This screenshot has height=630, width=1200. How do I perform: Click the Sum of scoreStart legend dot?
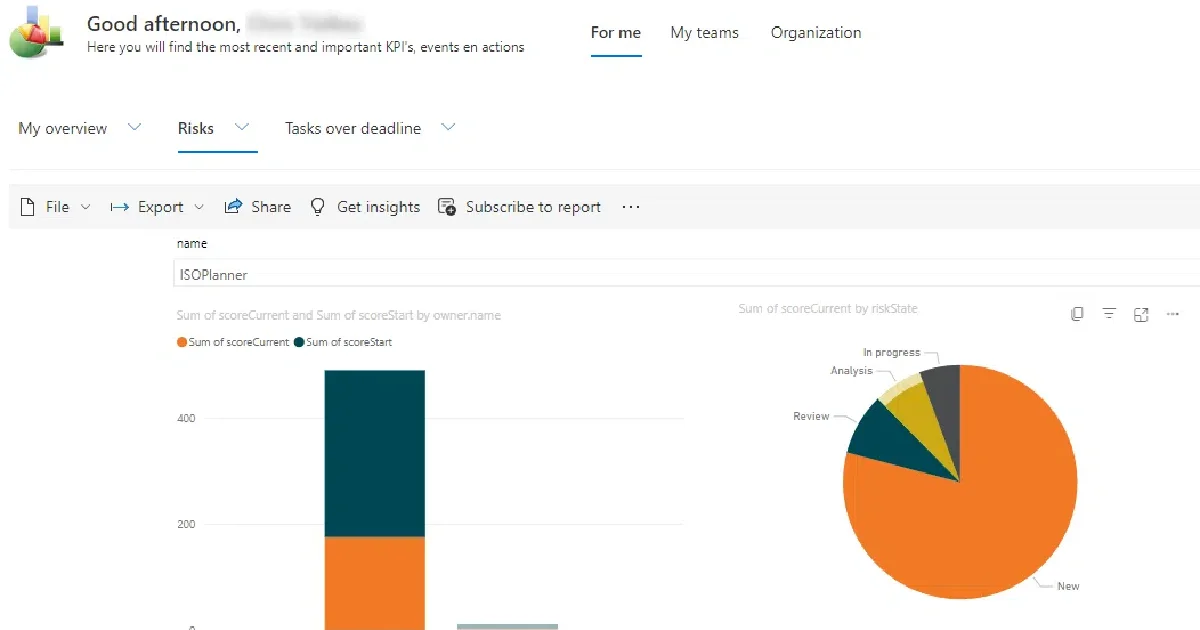point(299,342)
